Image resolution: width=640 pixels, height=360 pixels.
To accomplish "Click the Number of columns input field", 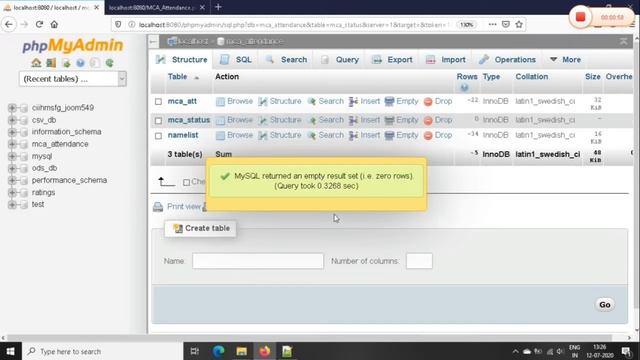I will pyautogui.click(x=419, y=261).
